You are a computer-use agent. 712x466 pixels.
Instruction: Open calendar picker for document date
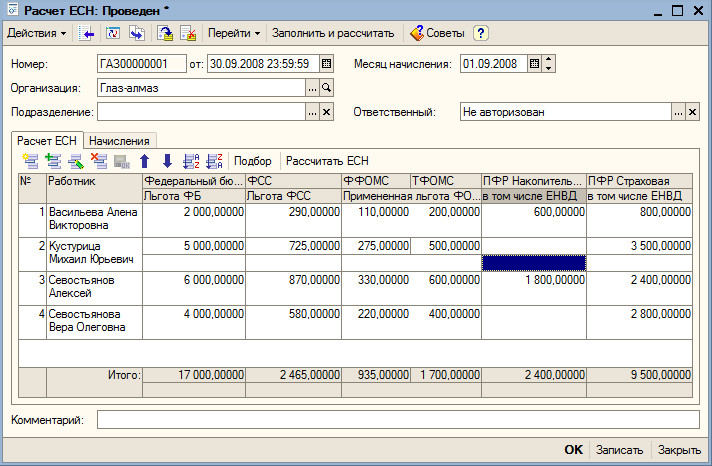(x=326, y=64)
